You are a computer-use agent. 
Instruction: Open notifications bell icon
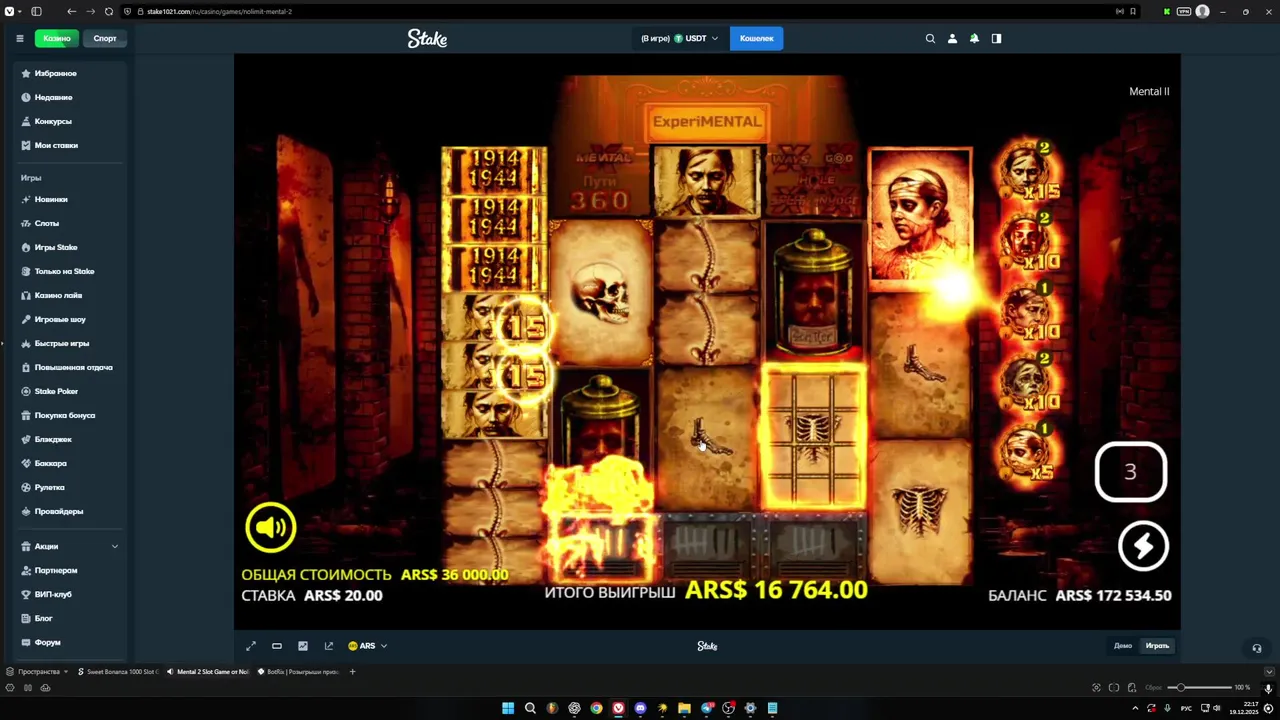coord(974,38)
